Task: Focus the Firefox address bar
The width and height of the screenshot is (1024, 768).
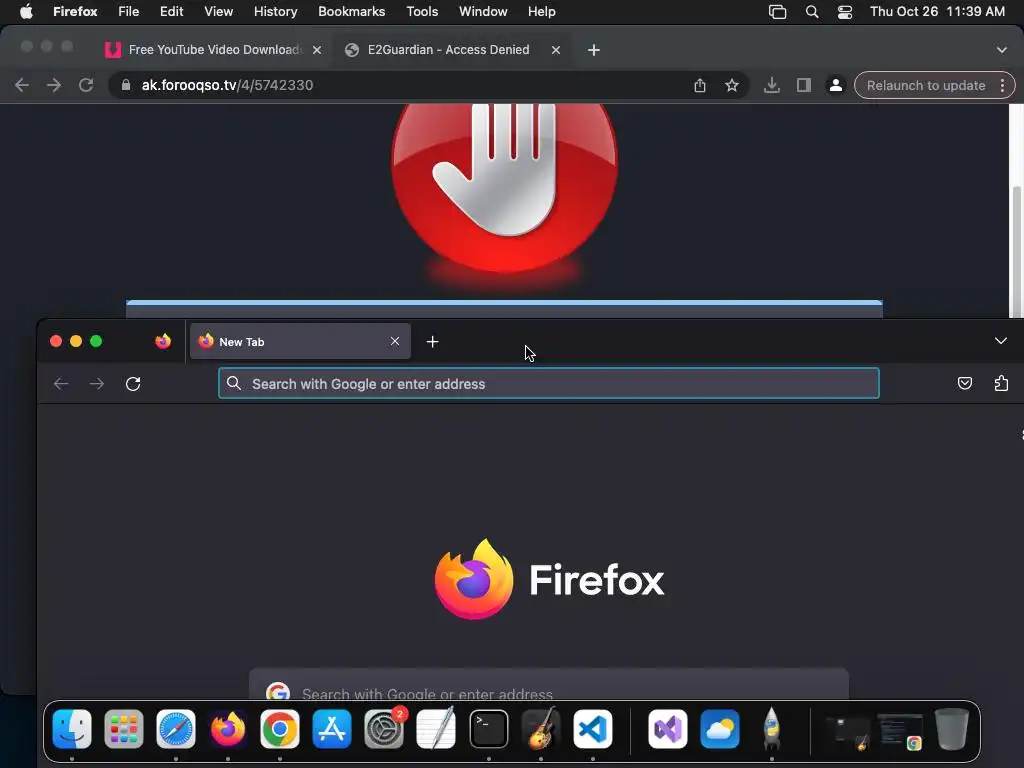Action: coord(549,383)
